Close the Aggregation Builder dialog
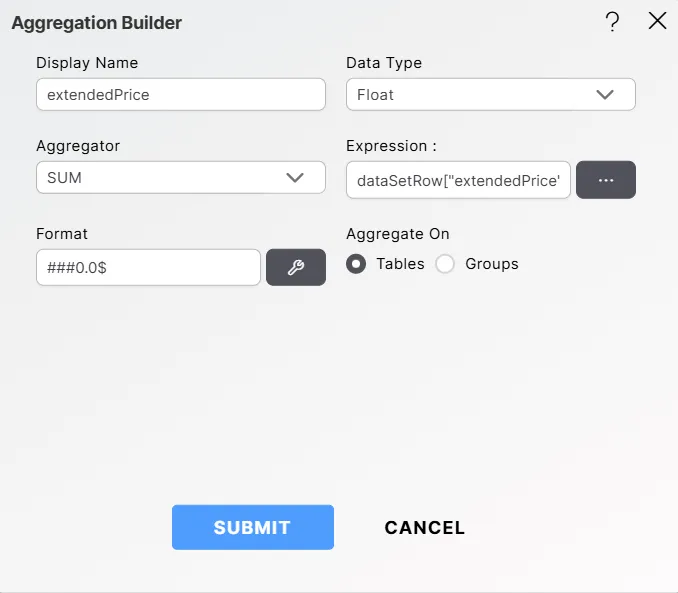 (x=657, y=21)
